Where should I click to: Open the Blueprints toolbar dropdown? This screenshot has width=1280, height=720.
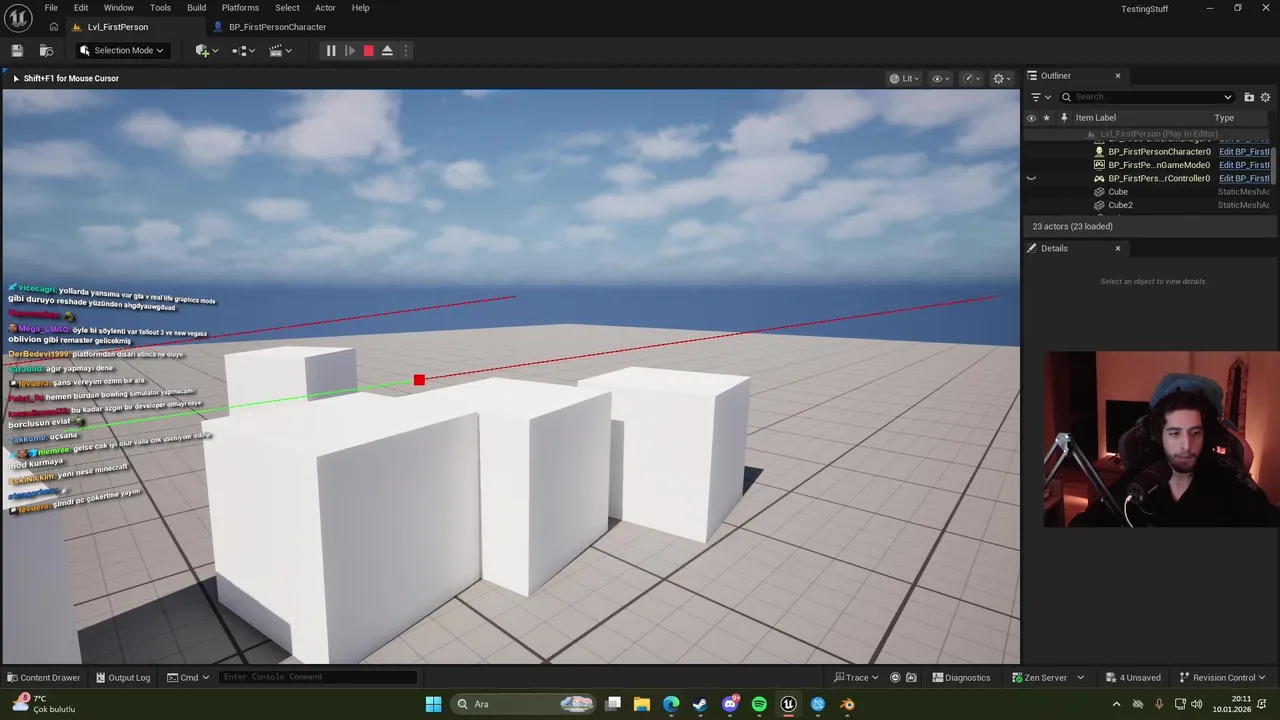tap(243, 51)
